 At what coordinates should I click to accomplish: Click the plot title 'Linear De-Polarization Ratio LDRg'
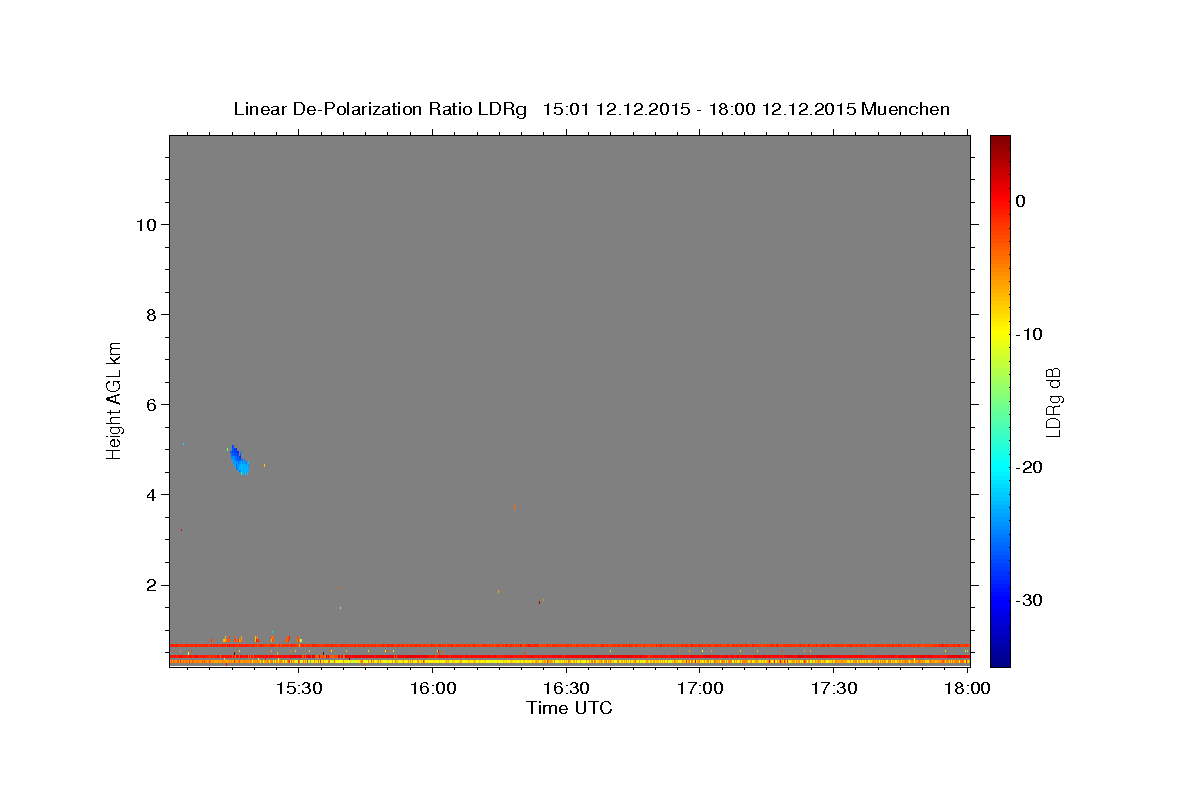pos(380,109)
